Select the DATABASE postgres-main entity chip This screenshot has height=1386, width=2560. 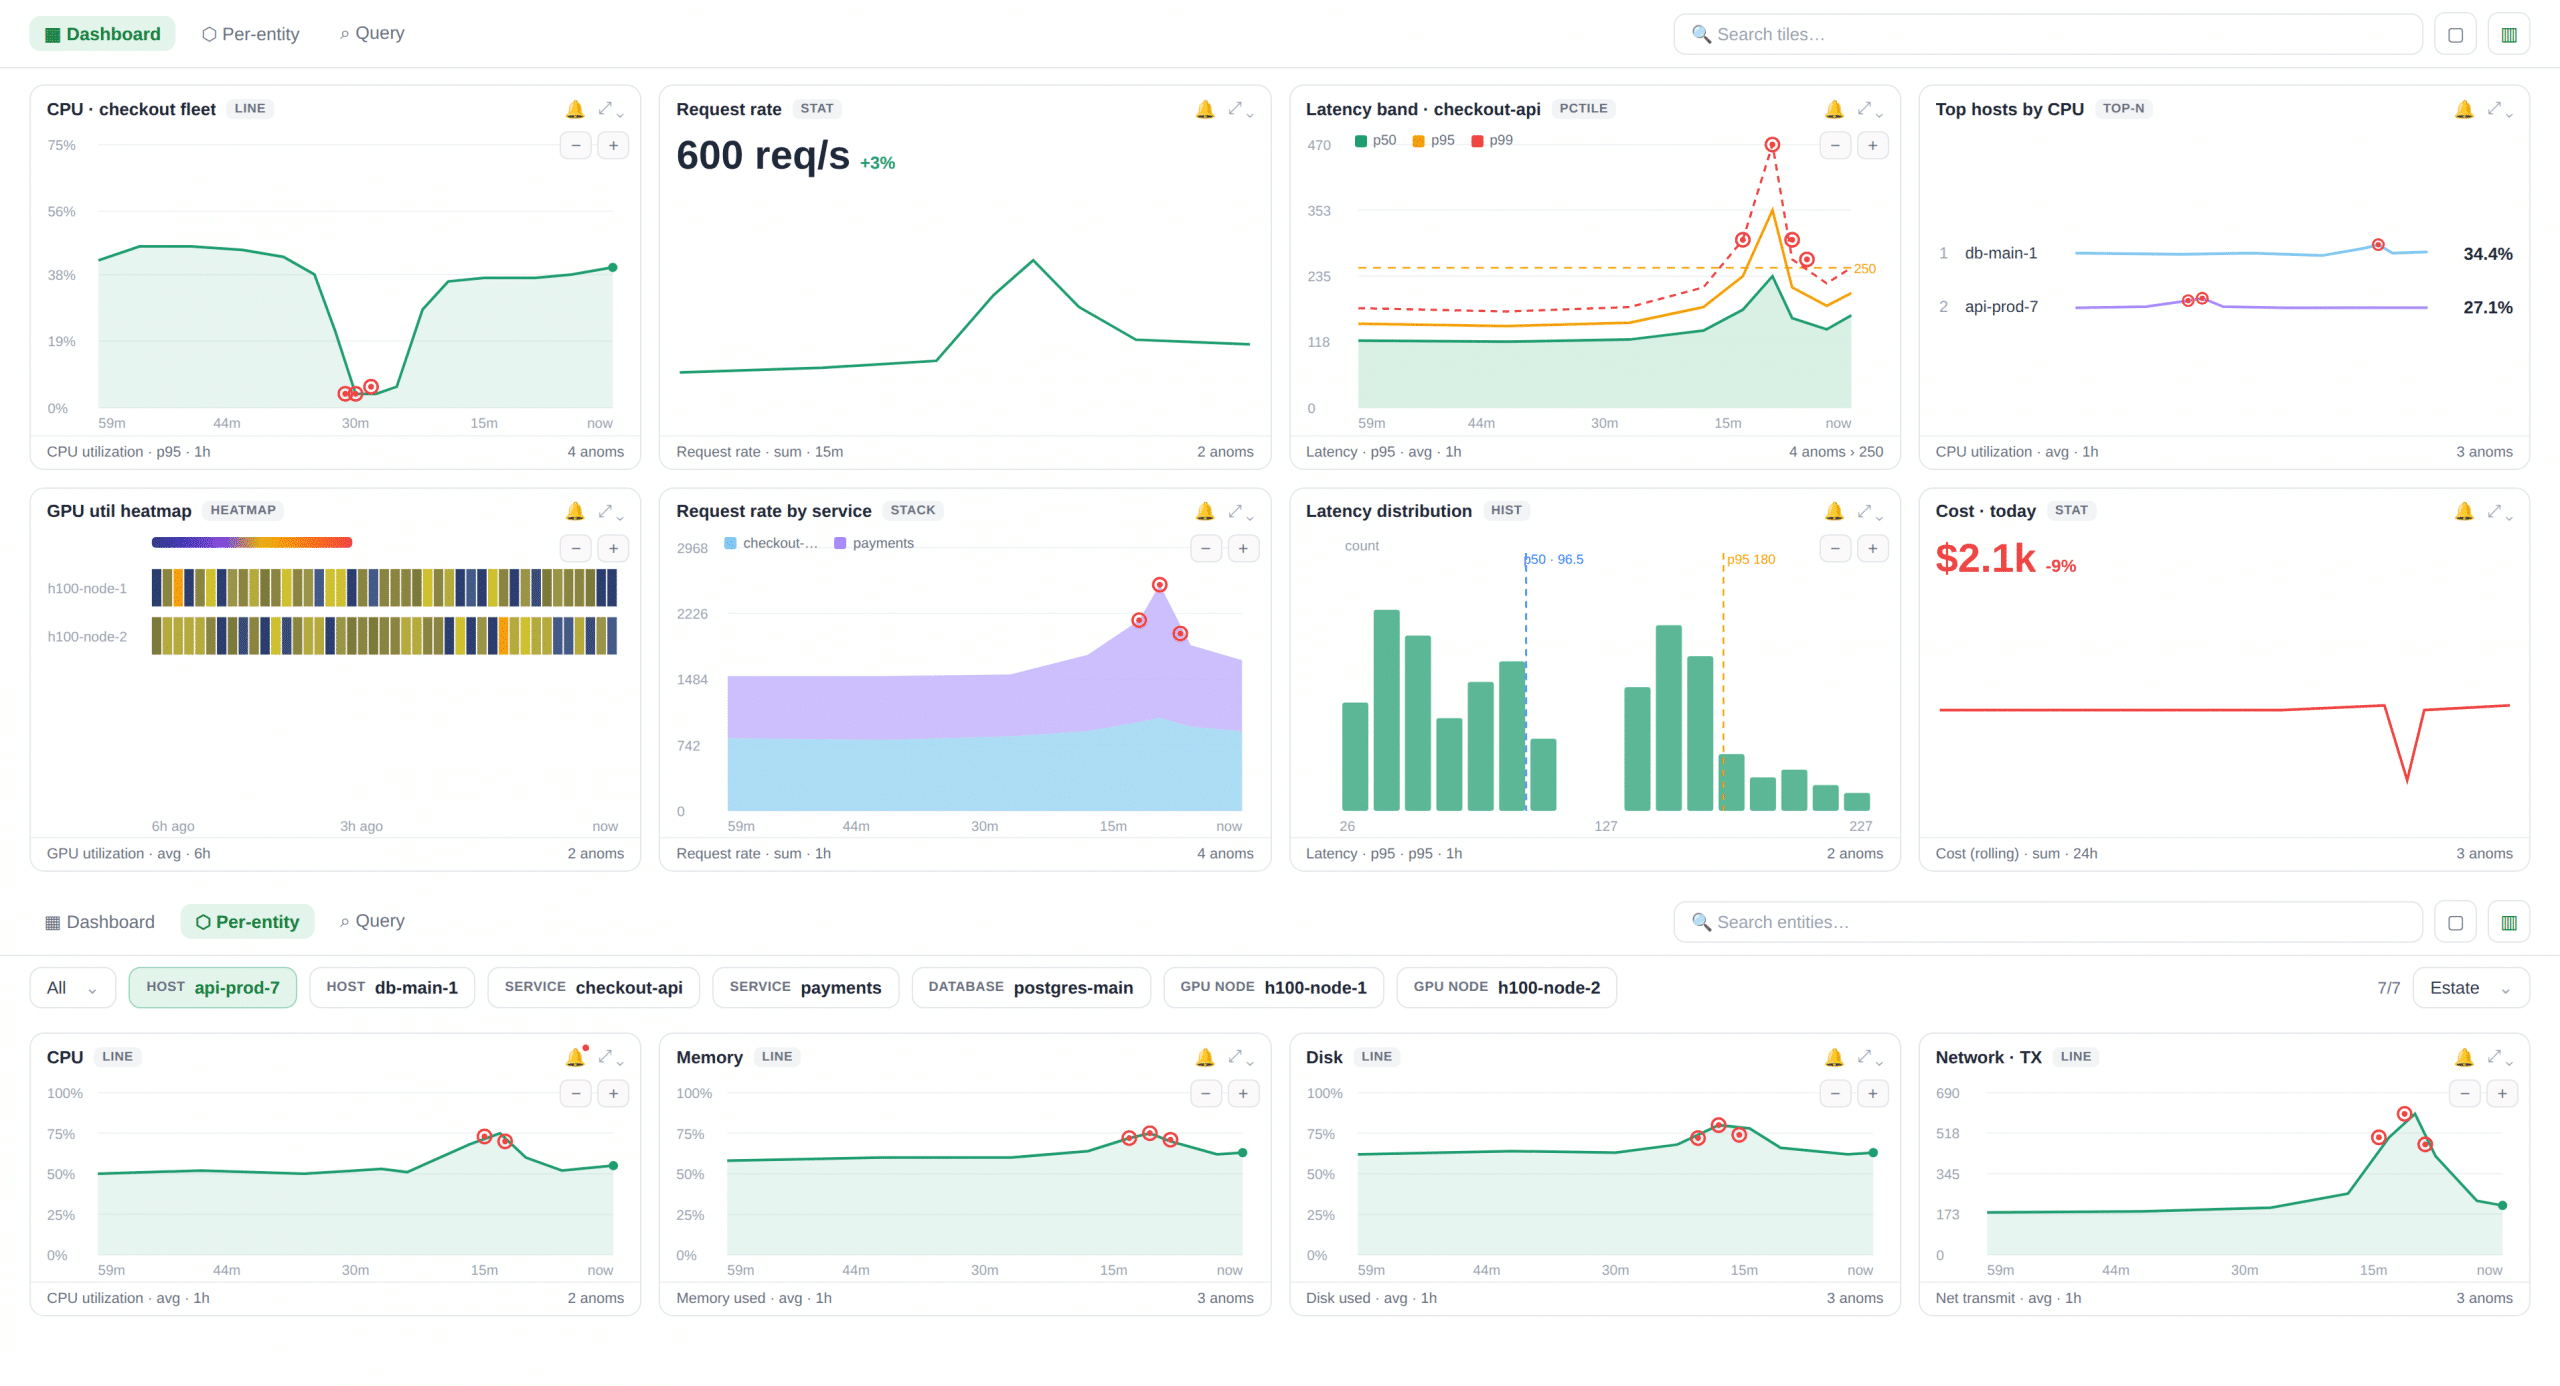point(1031,988)
